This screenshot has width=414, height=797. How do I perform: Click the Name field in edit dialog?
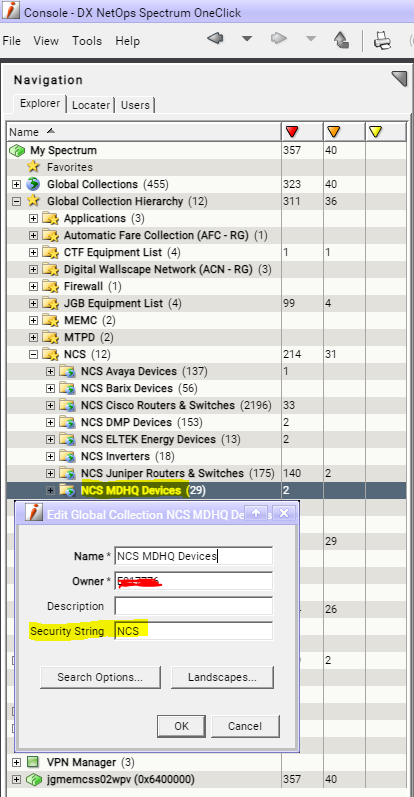pyautogui.click(x=194, y=556)
